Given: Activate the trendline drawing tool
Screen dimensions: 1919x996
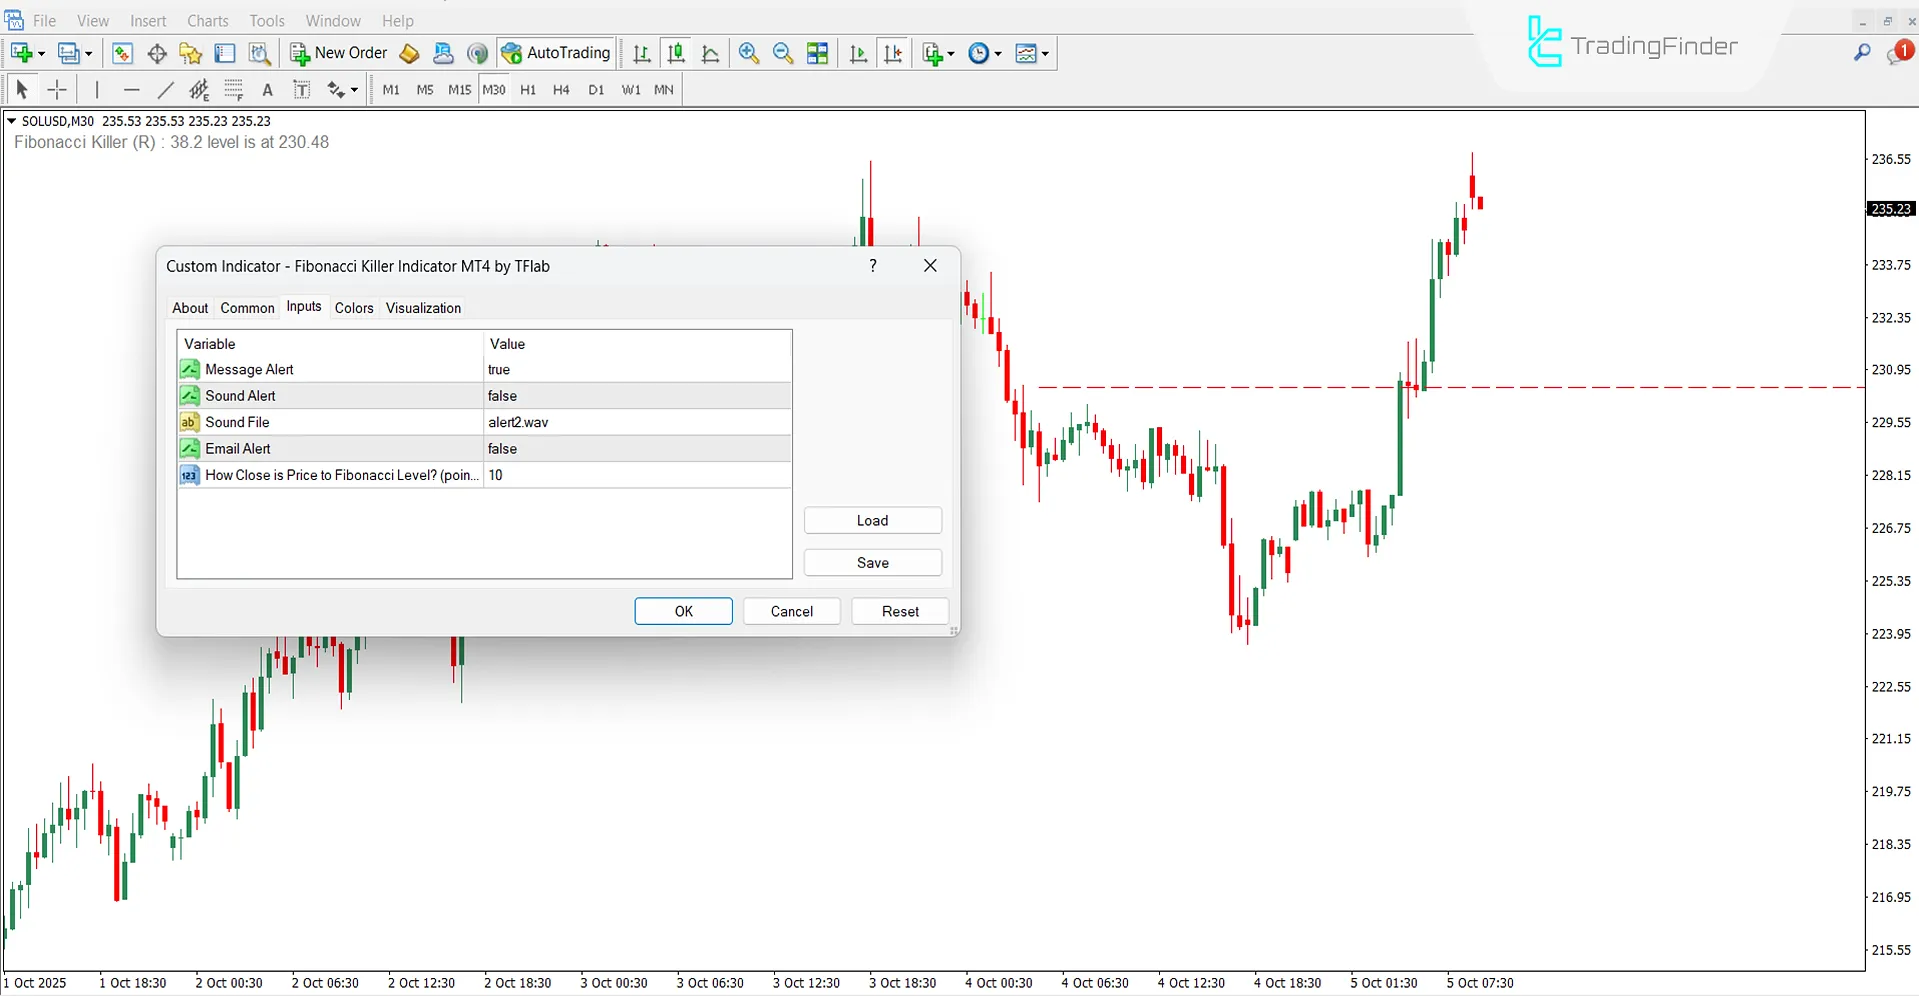Looking at the screenshot, I should click(166, 89).
